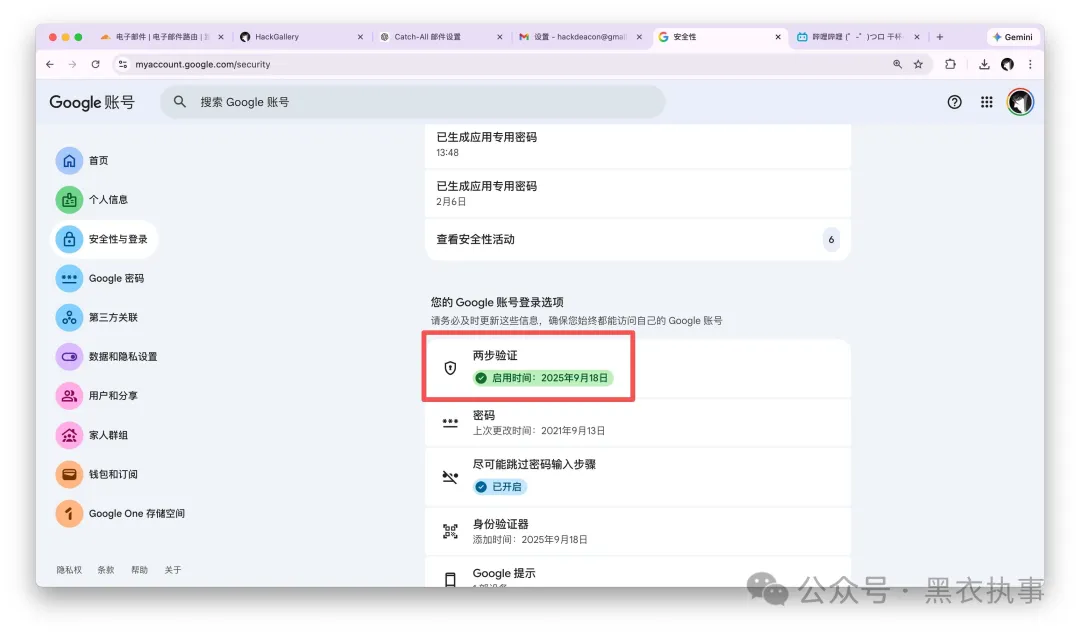Click the 已开启 status badge
1080x634 pixels.
(x=499, y=487)
